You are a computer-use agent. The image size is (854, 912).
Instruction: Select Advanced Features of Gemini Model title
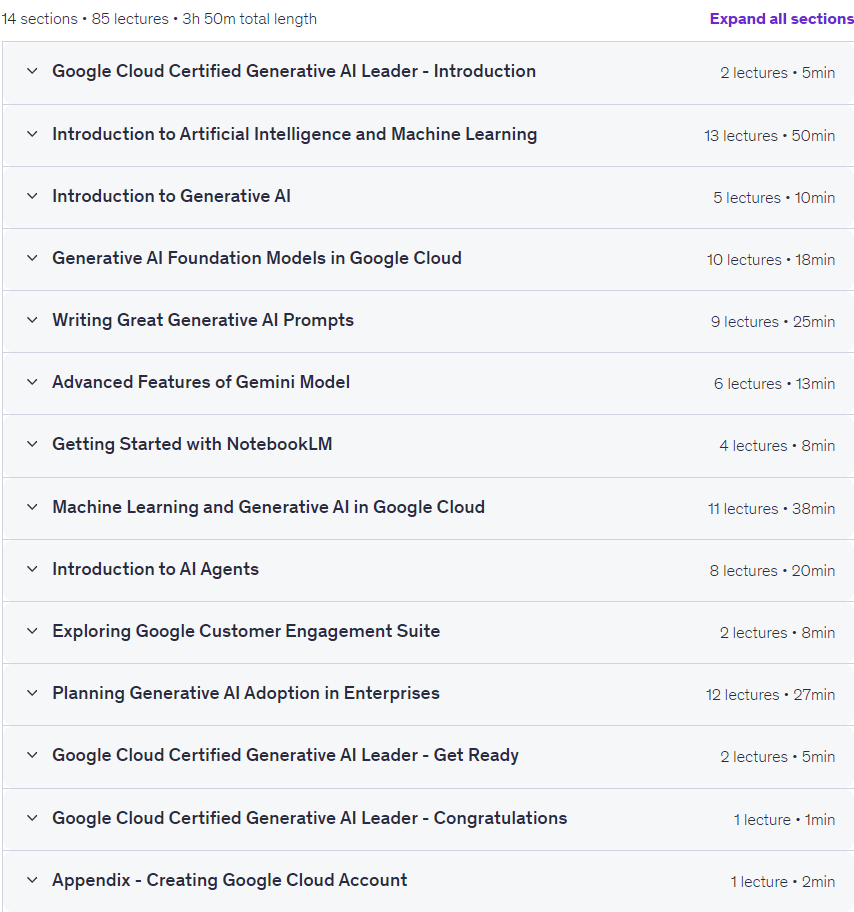(x=201, y=382)
